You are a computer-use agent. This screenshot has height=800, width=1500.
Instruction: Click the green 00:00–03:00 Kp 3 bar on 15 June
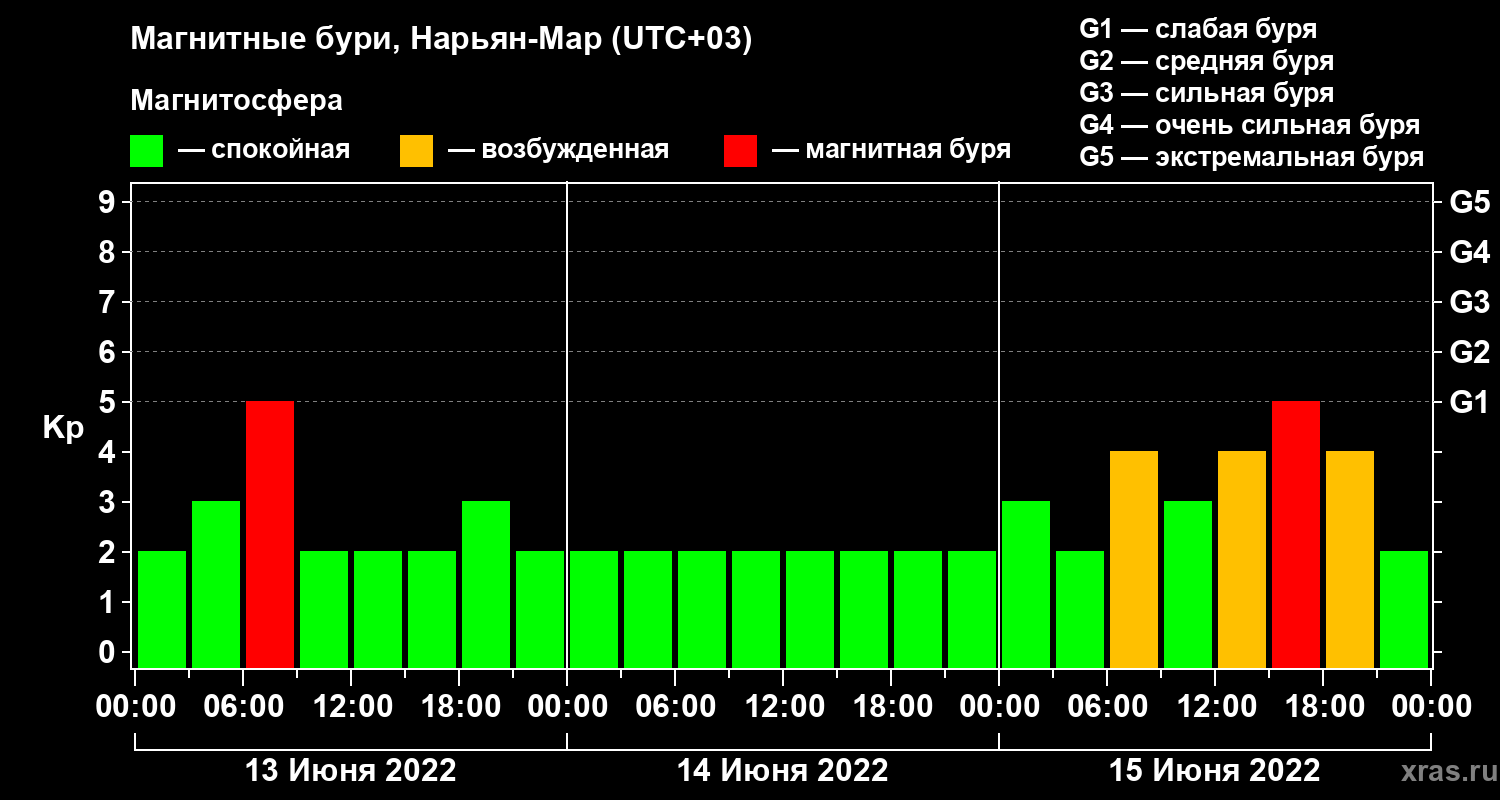coord(1026,584)
